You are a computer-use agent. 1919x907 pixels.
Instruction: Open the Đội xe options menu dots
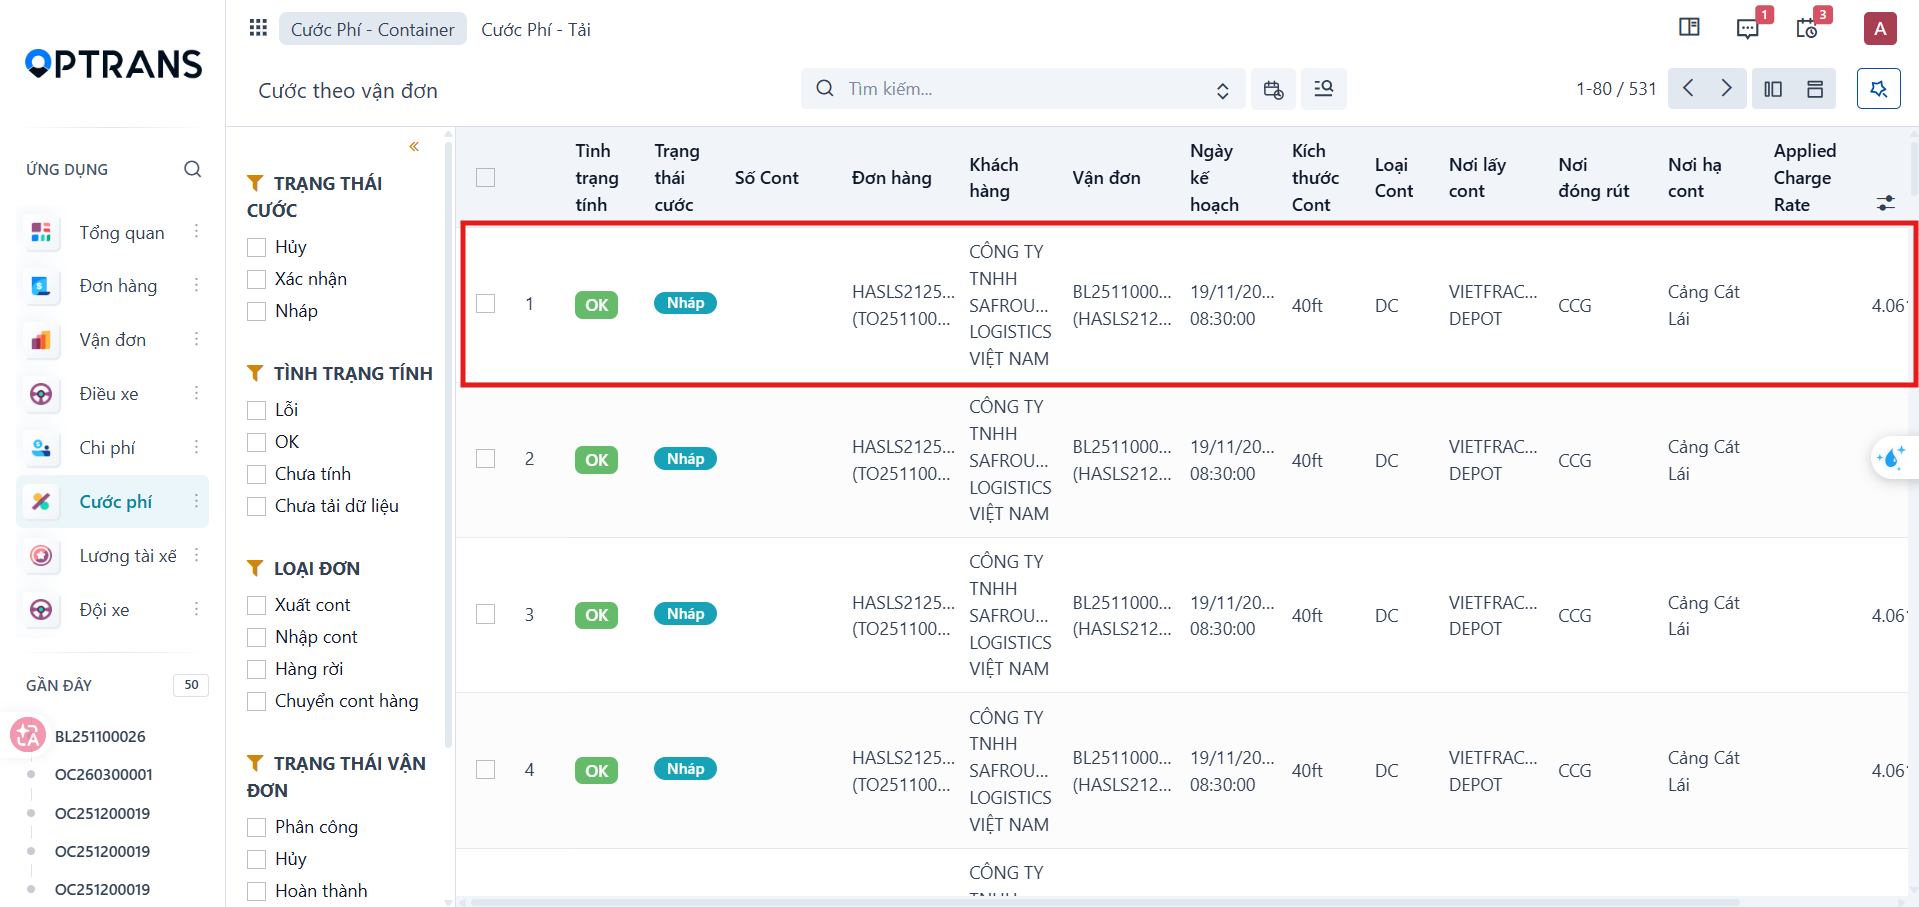pyautogui.click(x=196, y=609)
